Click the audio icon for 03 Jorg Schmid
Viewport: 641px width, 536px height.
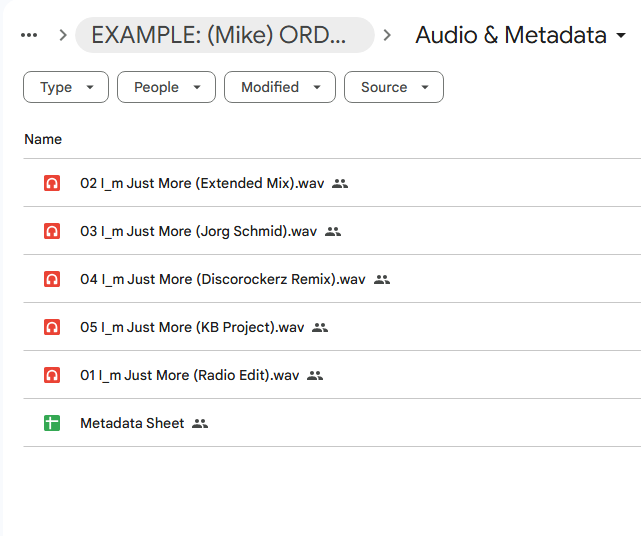click(52, 231)
